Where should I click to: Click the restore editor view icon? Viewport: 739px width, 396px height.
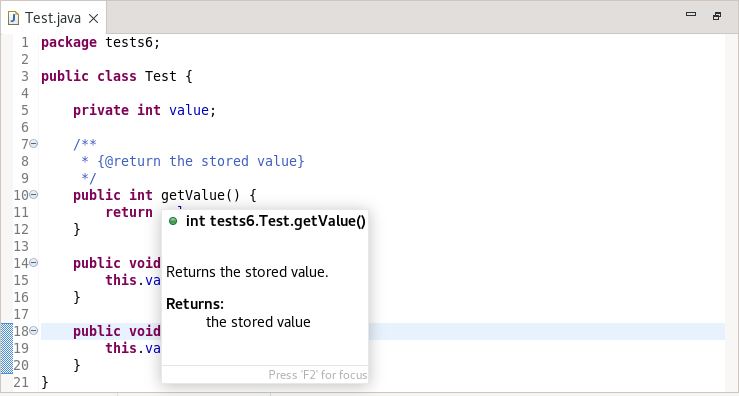pos(717,16)
